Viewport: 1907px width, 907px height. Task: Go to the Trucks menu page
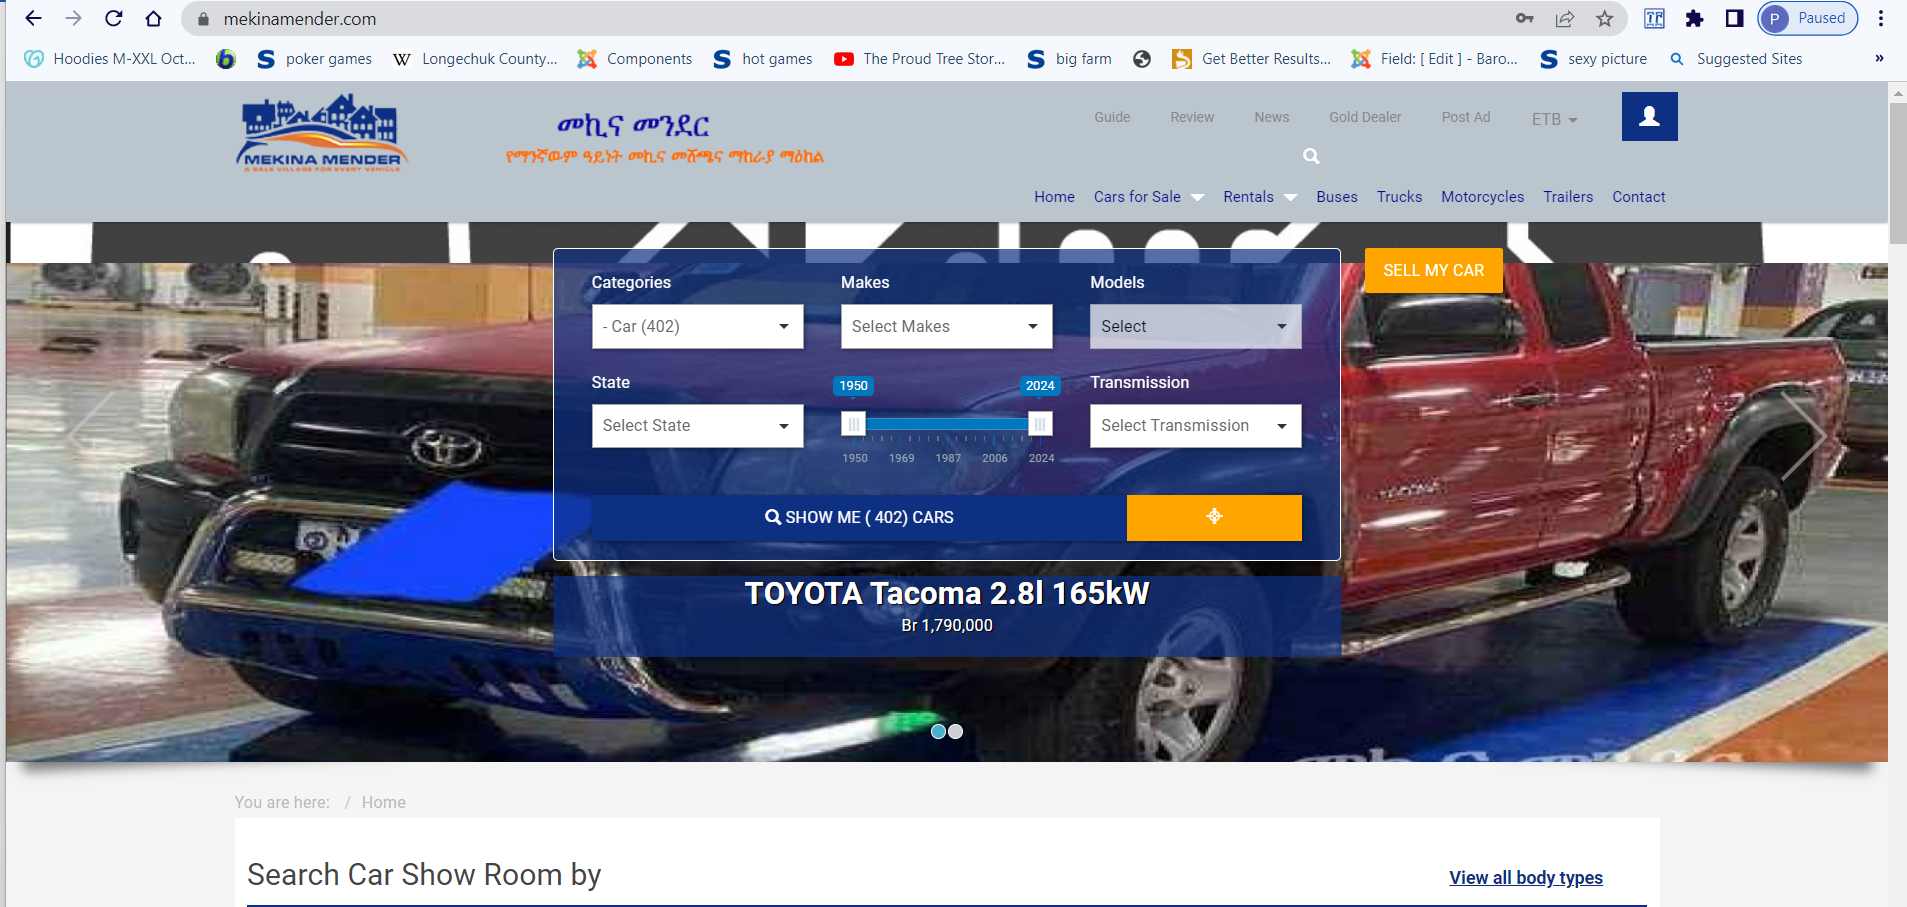click(1399, 197)
